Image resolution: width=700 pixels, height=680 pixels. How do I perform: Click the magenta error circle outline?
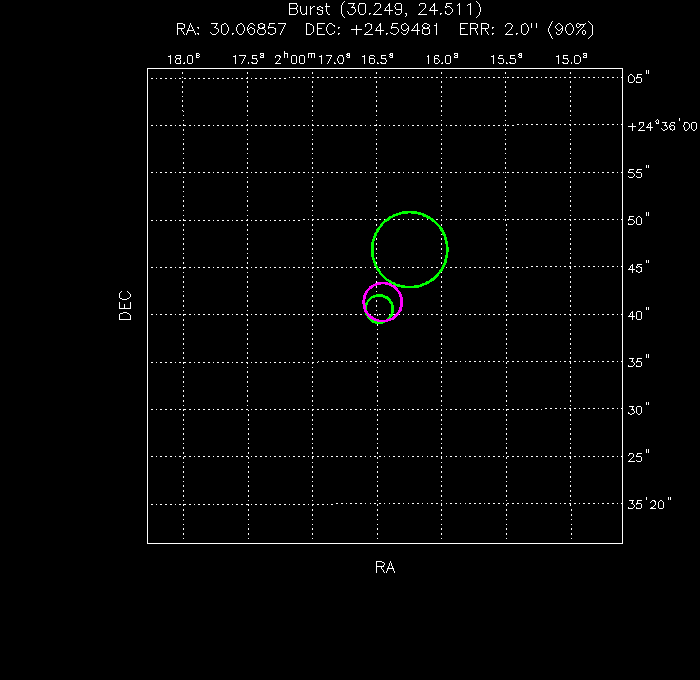(383, 302)
